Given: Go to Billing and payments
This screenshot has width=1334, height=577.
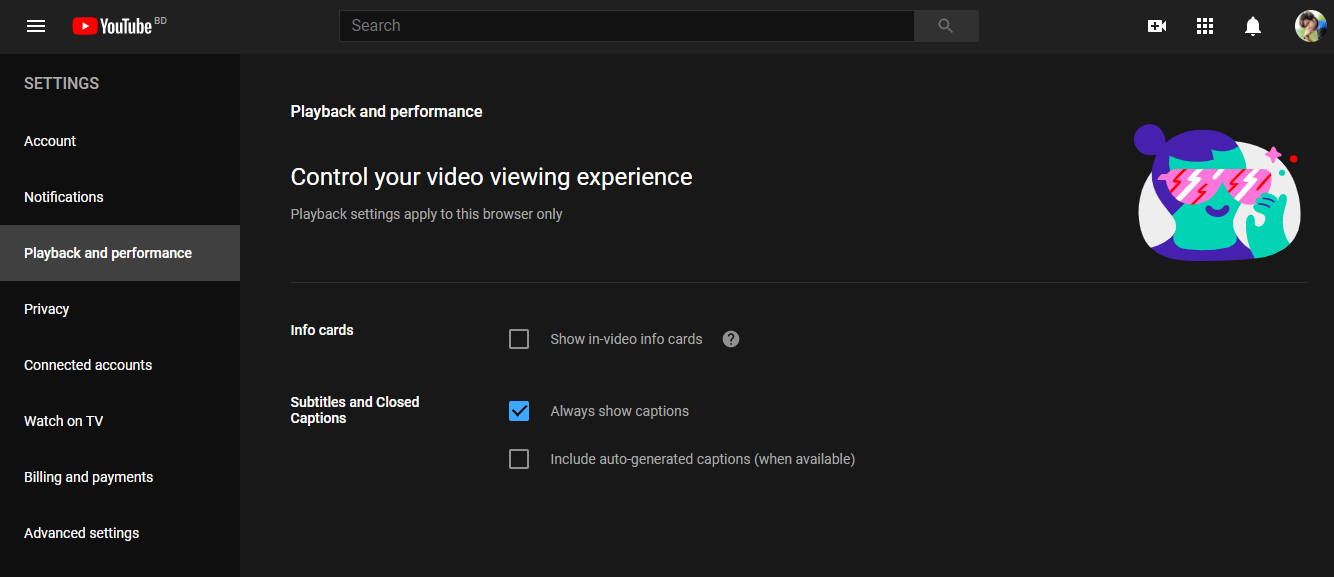Looking at the screenshot, I should (x=89, y=477).
